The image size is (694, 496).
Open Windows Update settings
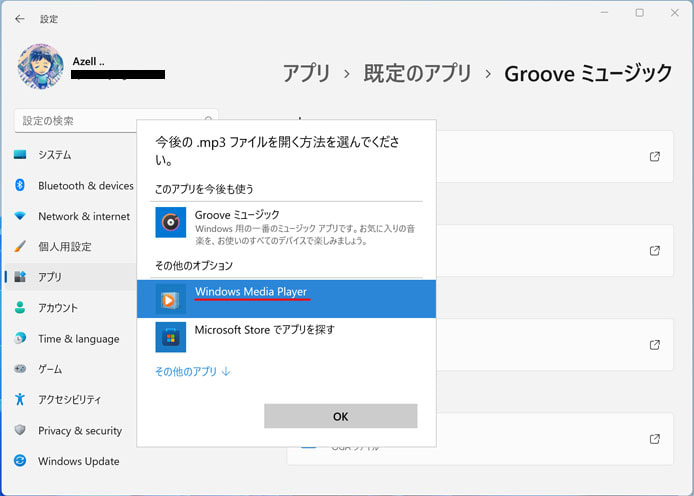coord(79,461)
